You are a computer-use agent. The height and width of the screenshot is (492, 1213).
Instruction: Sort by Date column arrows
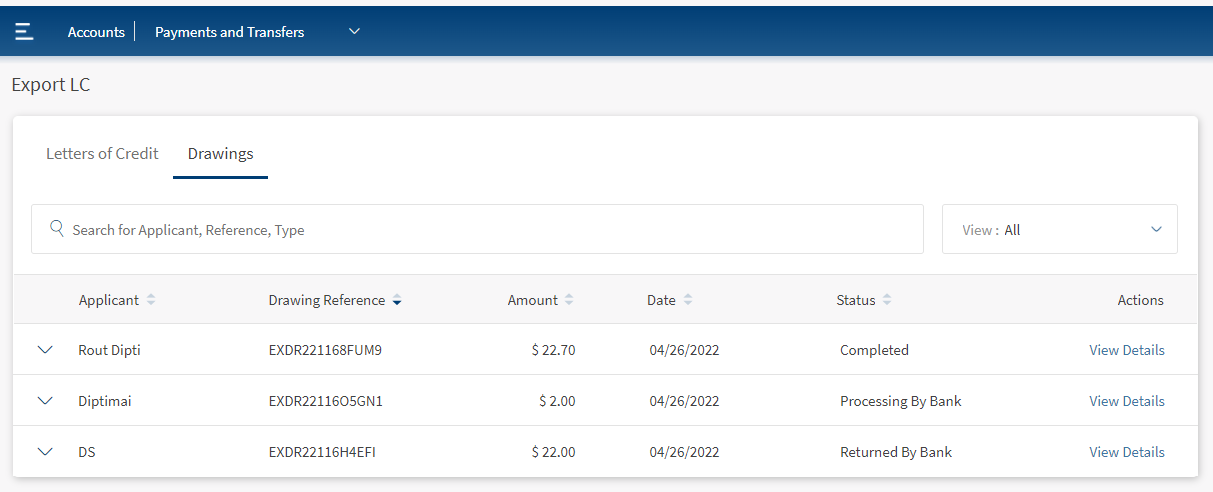coord(687,300)
